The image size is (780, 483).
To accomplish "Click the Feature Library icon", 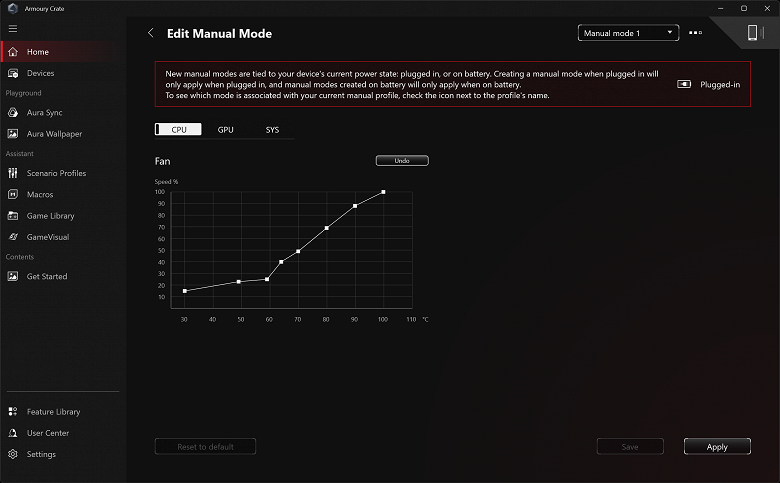I will point(13,411).
